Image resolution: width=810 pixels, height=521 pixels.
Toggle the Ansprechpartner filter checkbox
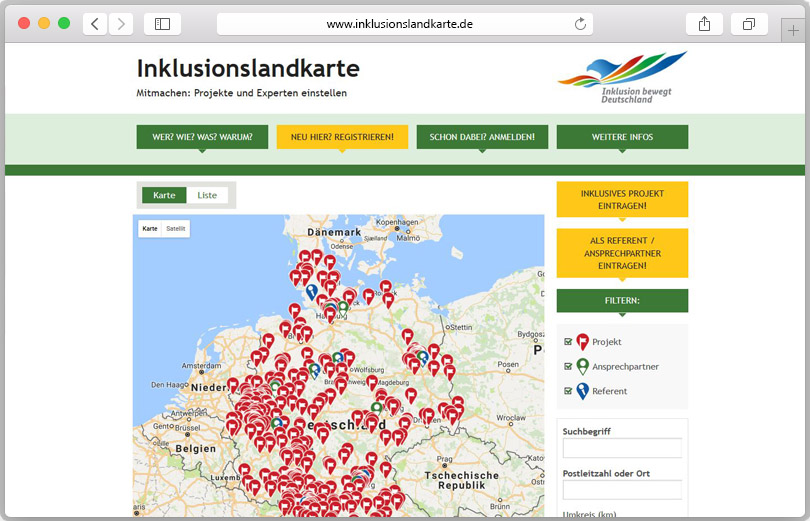point(568,367)
